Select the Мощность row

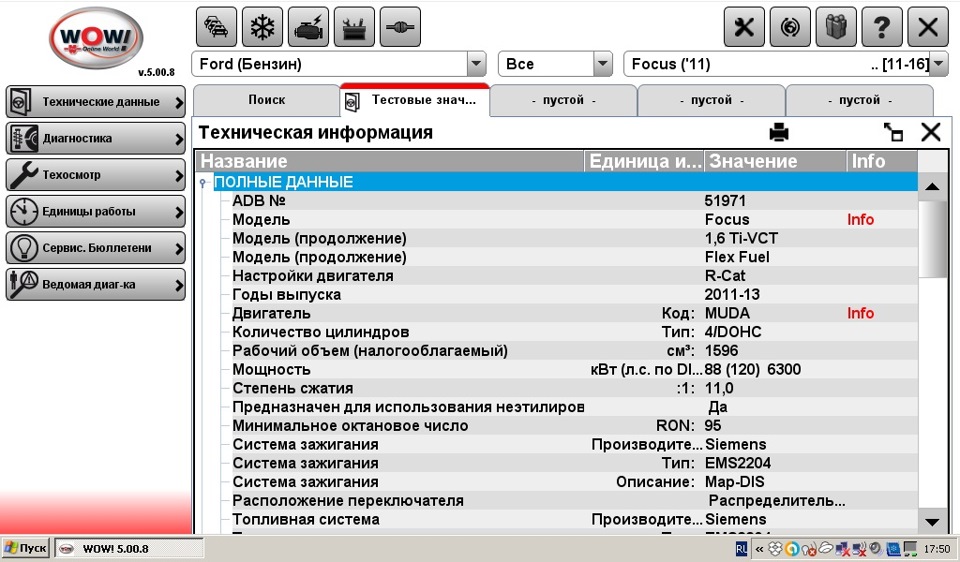[x=574, y=369]
